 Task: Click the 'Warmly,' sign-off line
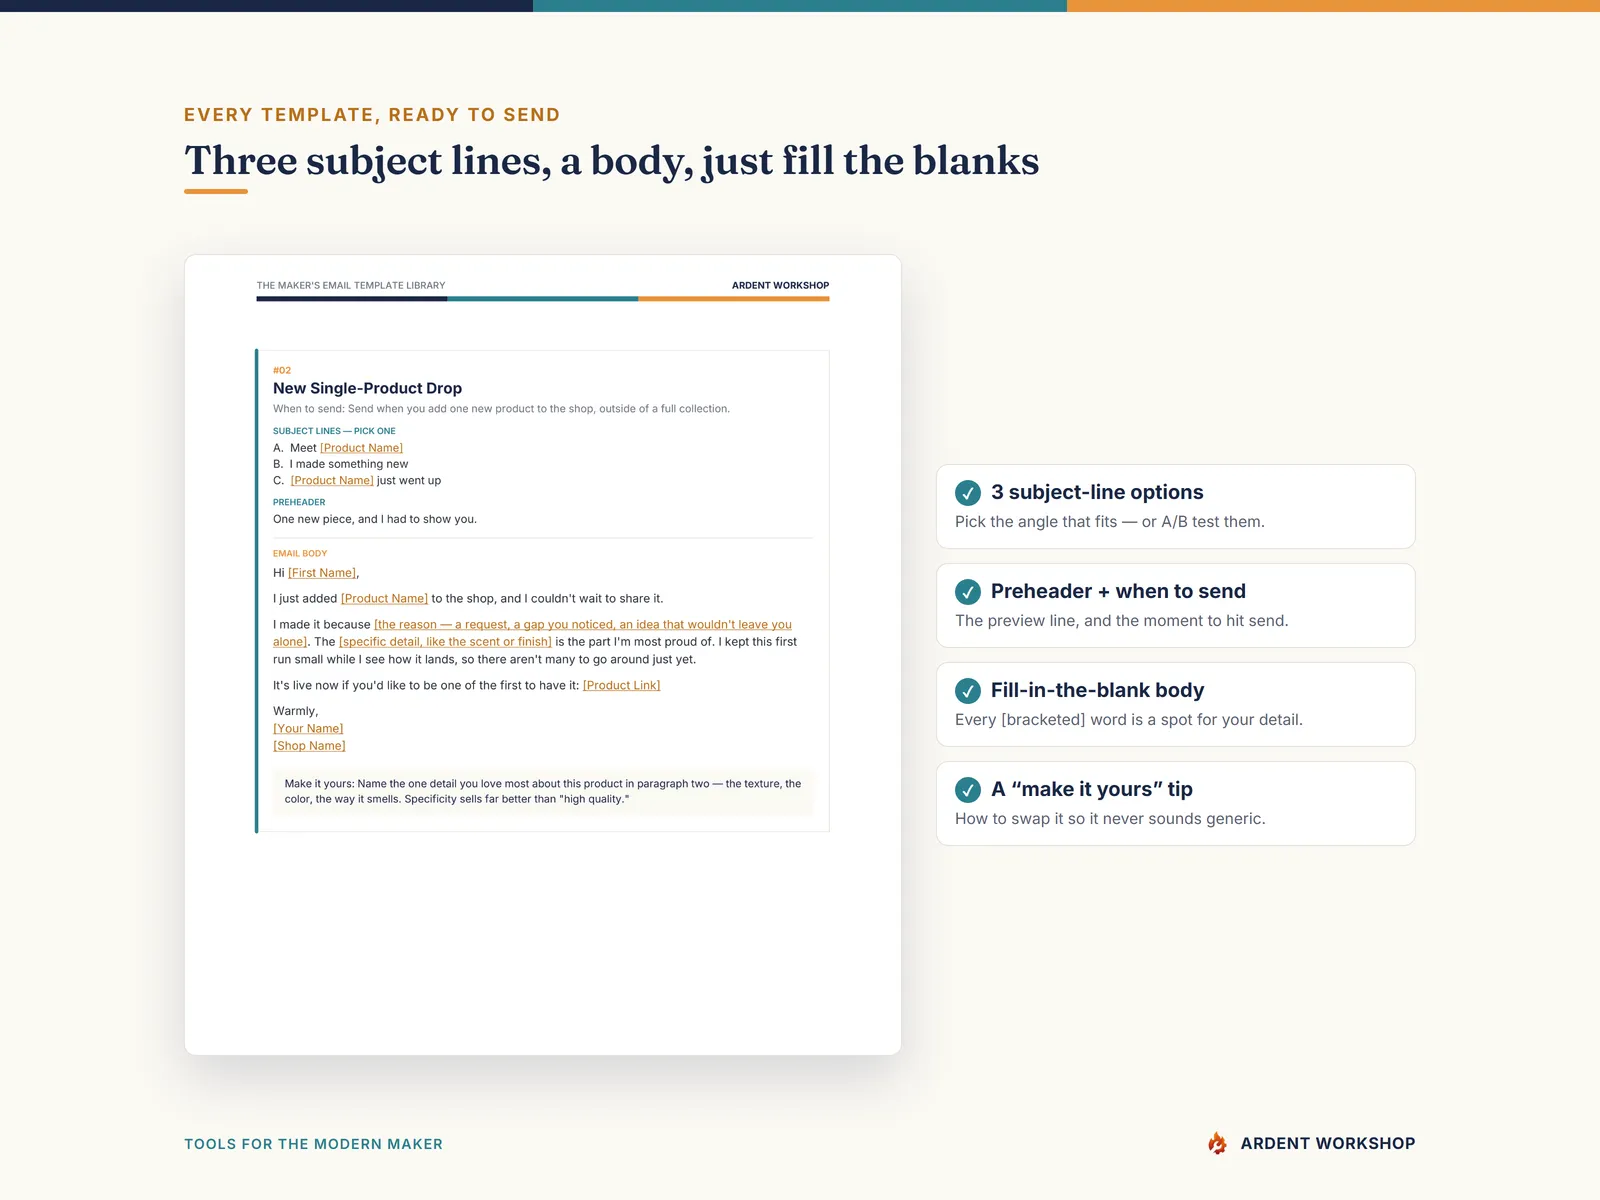point(296,711)
